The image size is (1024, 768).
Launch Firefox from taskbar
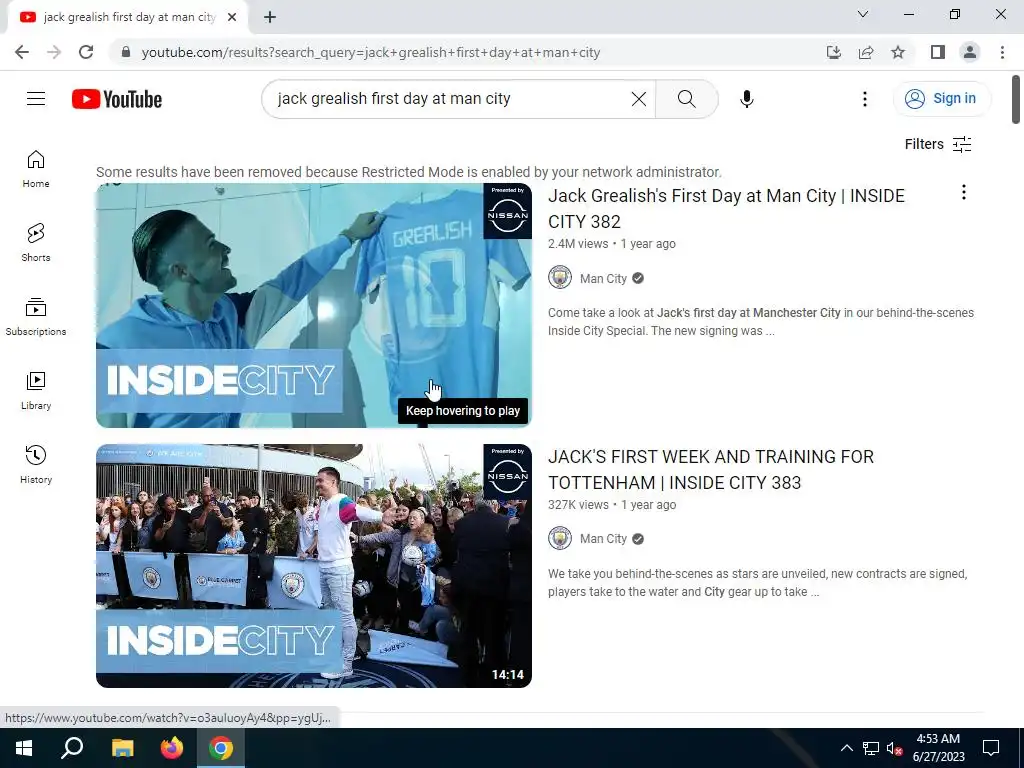172,748
